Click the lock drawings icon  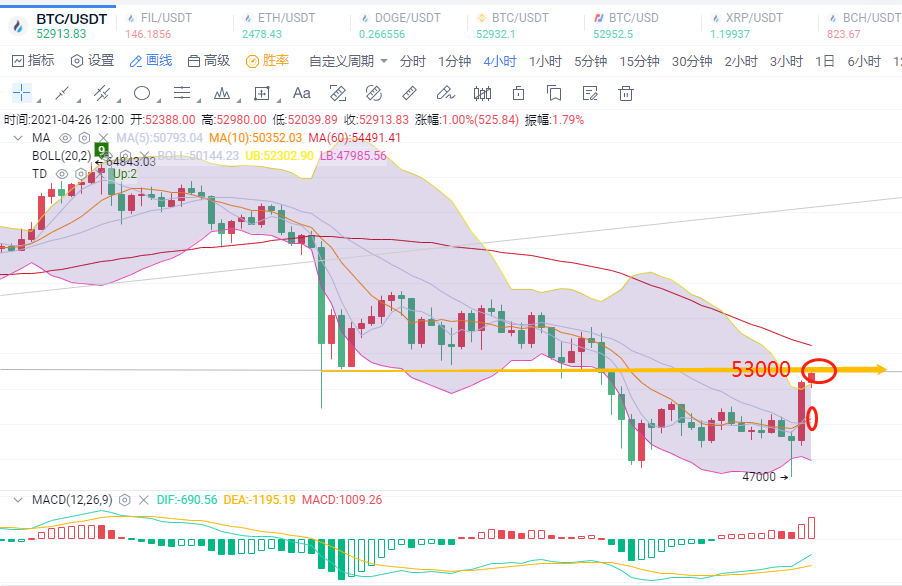click(518, 94)
